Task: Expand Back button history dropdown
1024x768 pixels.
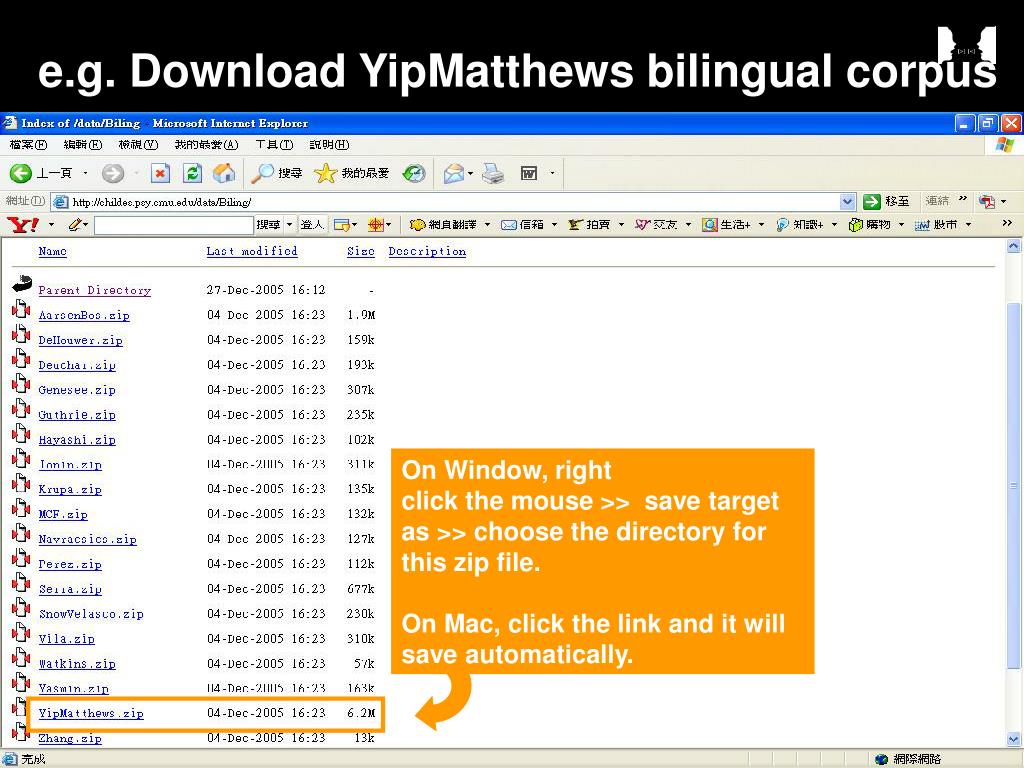Action: 85,173
